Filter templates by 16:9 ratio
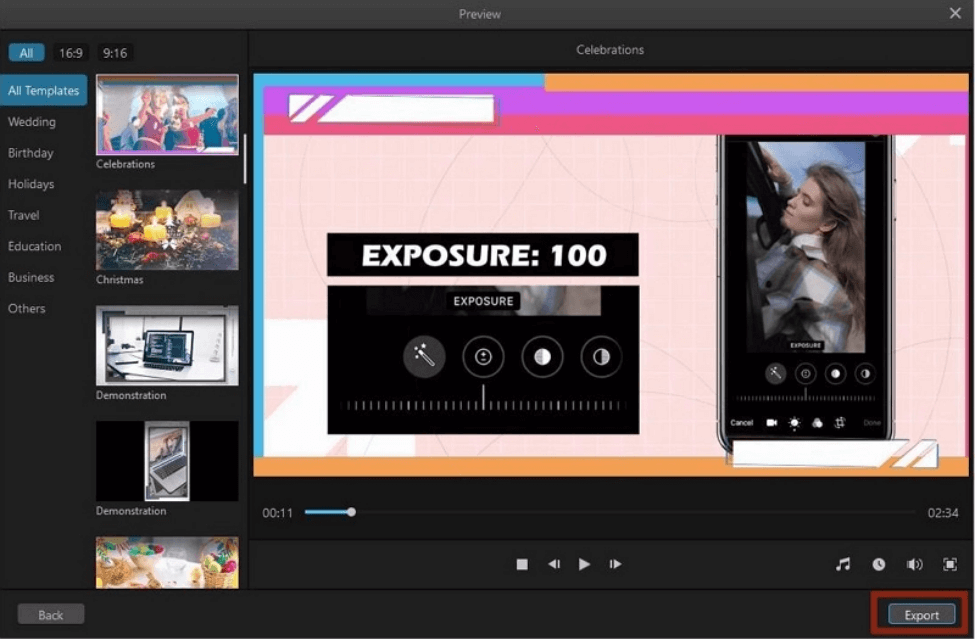The image size is (977, 639). point(70,53)
